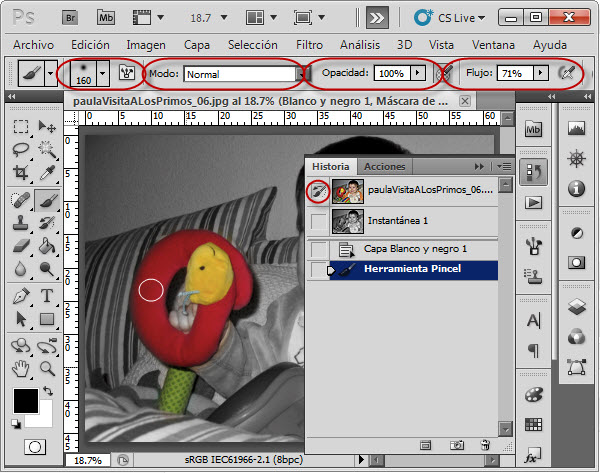This screenshot has height=473, width=600.
Task: Create new document from current state
Action: tap(425, 445)
